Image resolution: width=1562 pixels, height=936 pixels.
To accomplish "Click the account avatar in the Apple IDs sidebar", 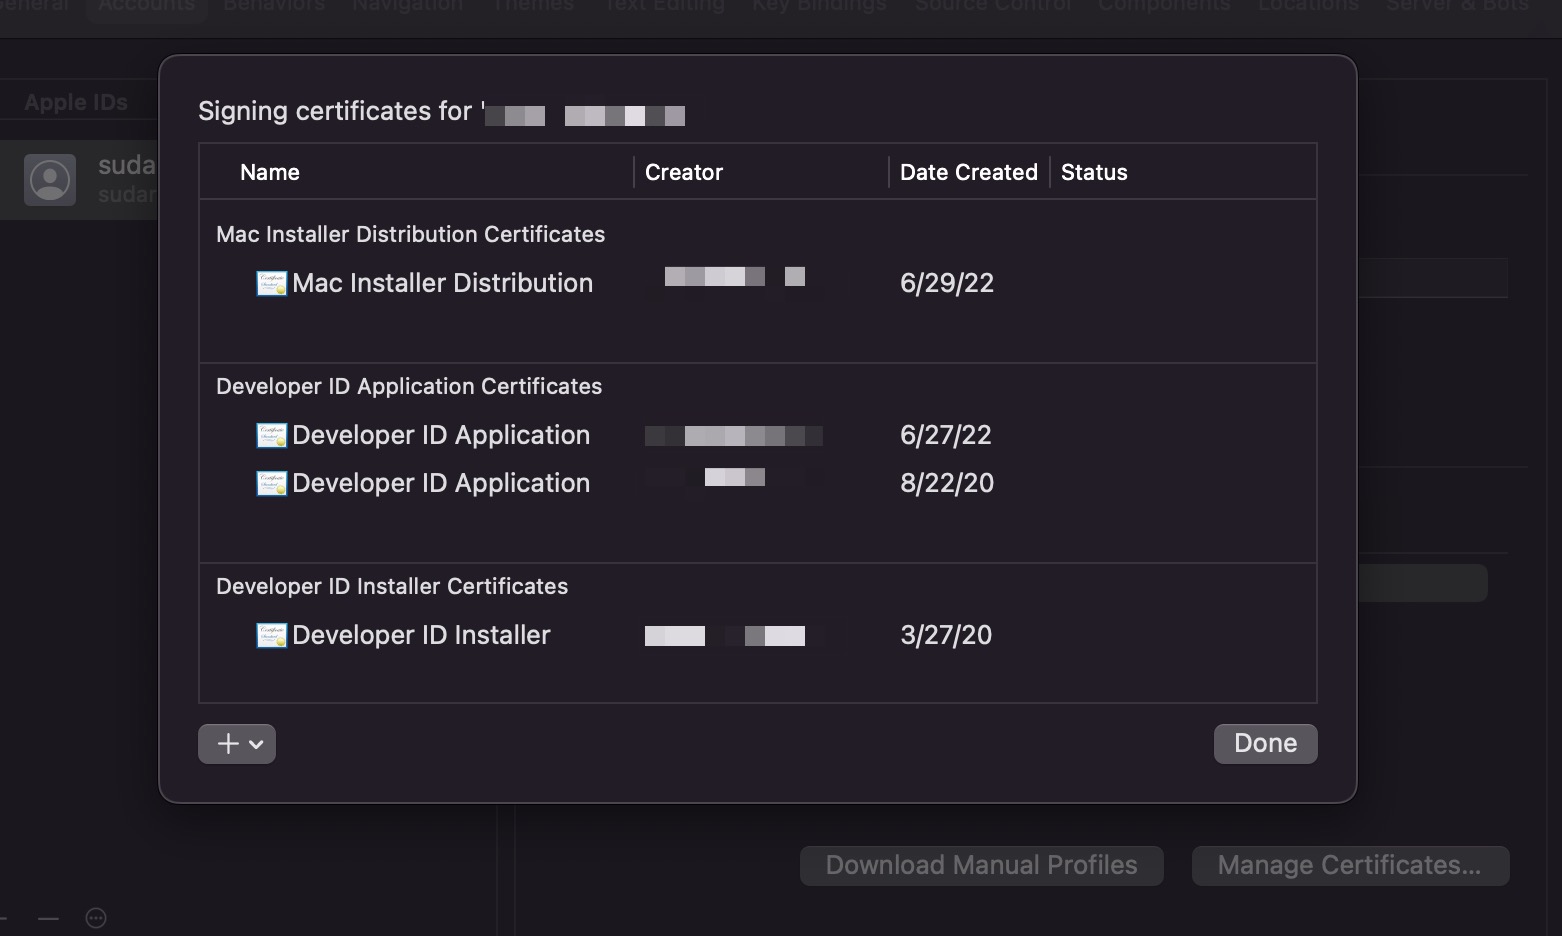I will [x=50, y=179].
